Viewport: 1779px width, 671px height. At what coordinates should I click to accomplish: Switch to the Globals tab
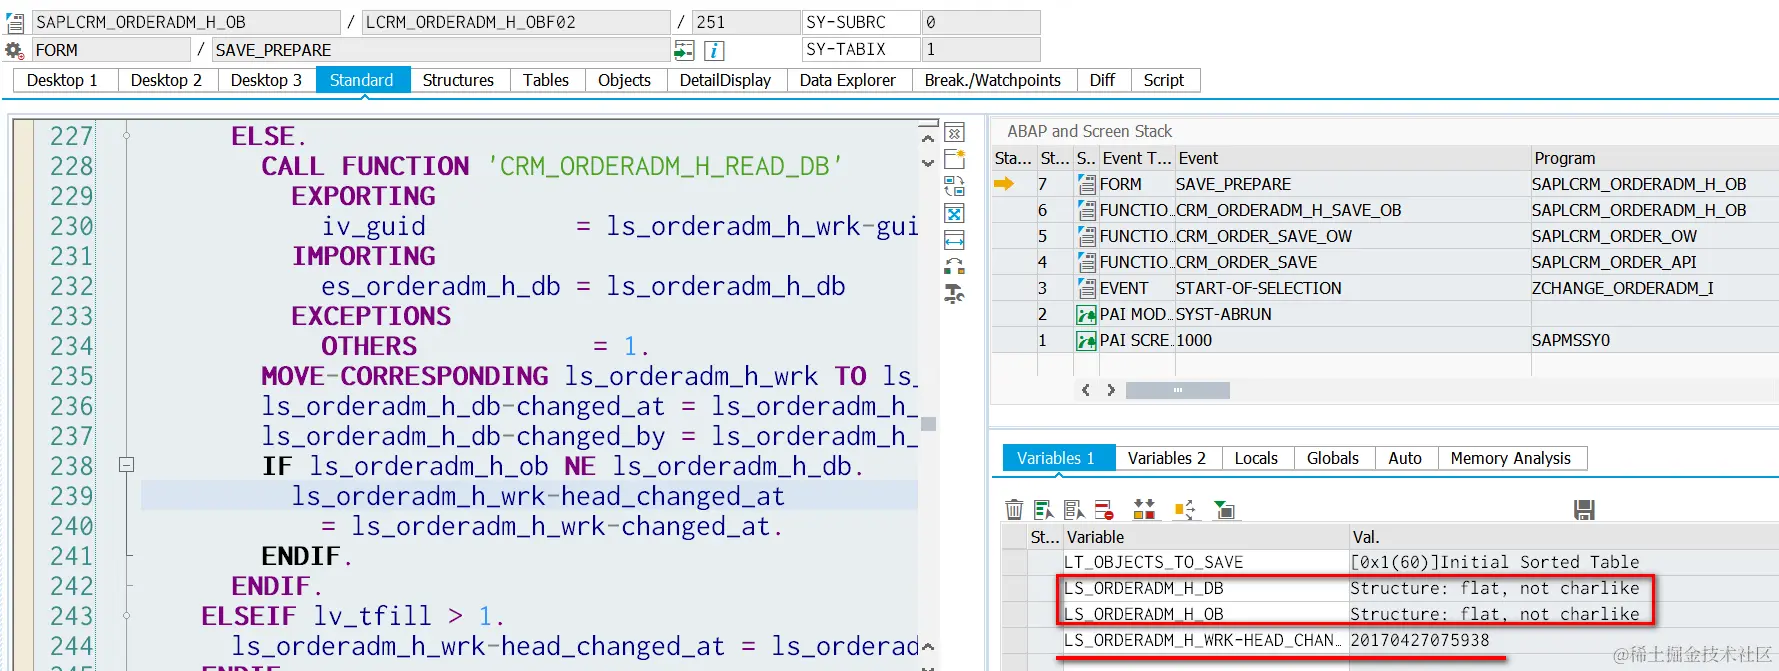(1333, 458)
